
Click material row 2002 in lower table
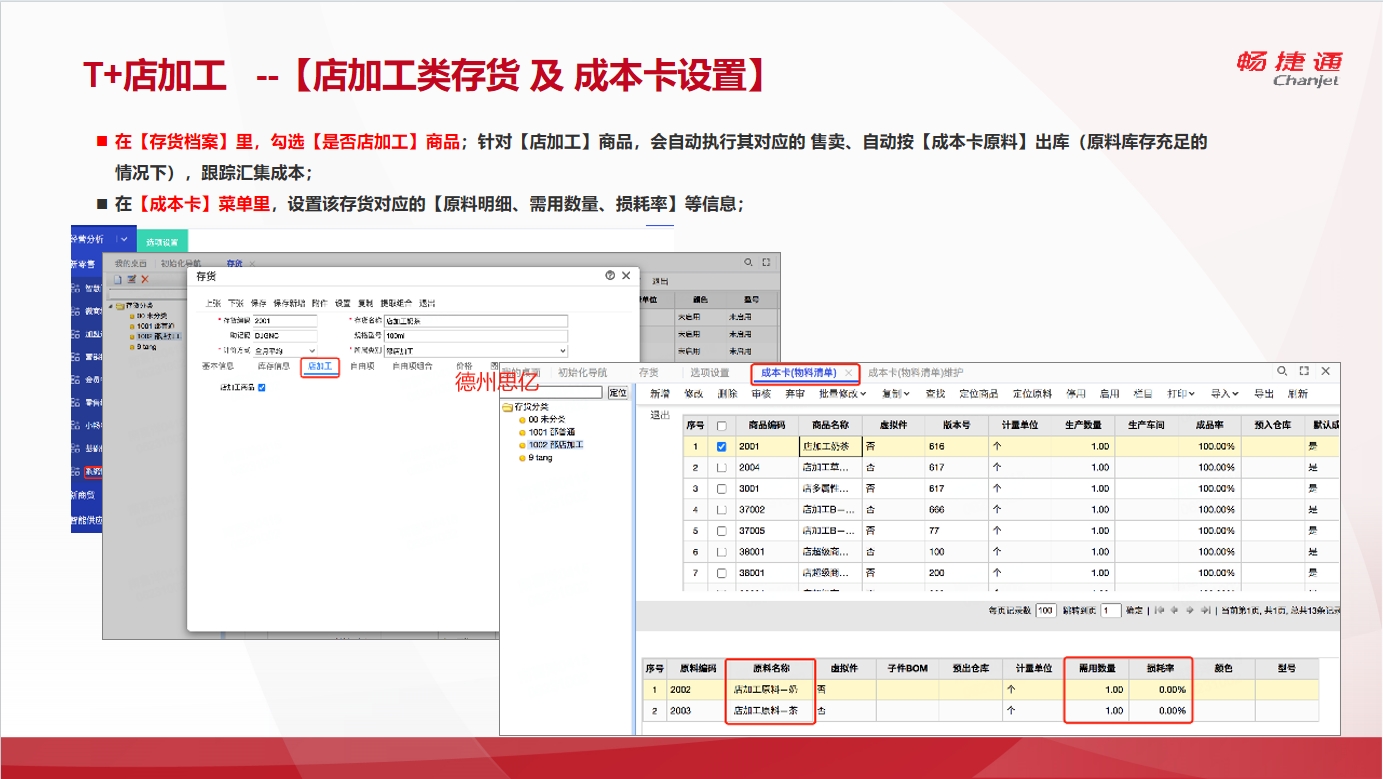980,689
